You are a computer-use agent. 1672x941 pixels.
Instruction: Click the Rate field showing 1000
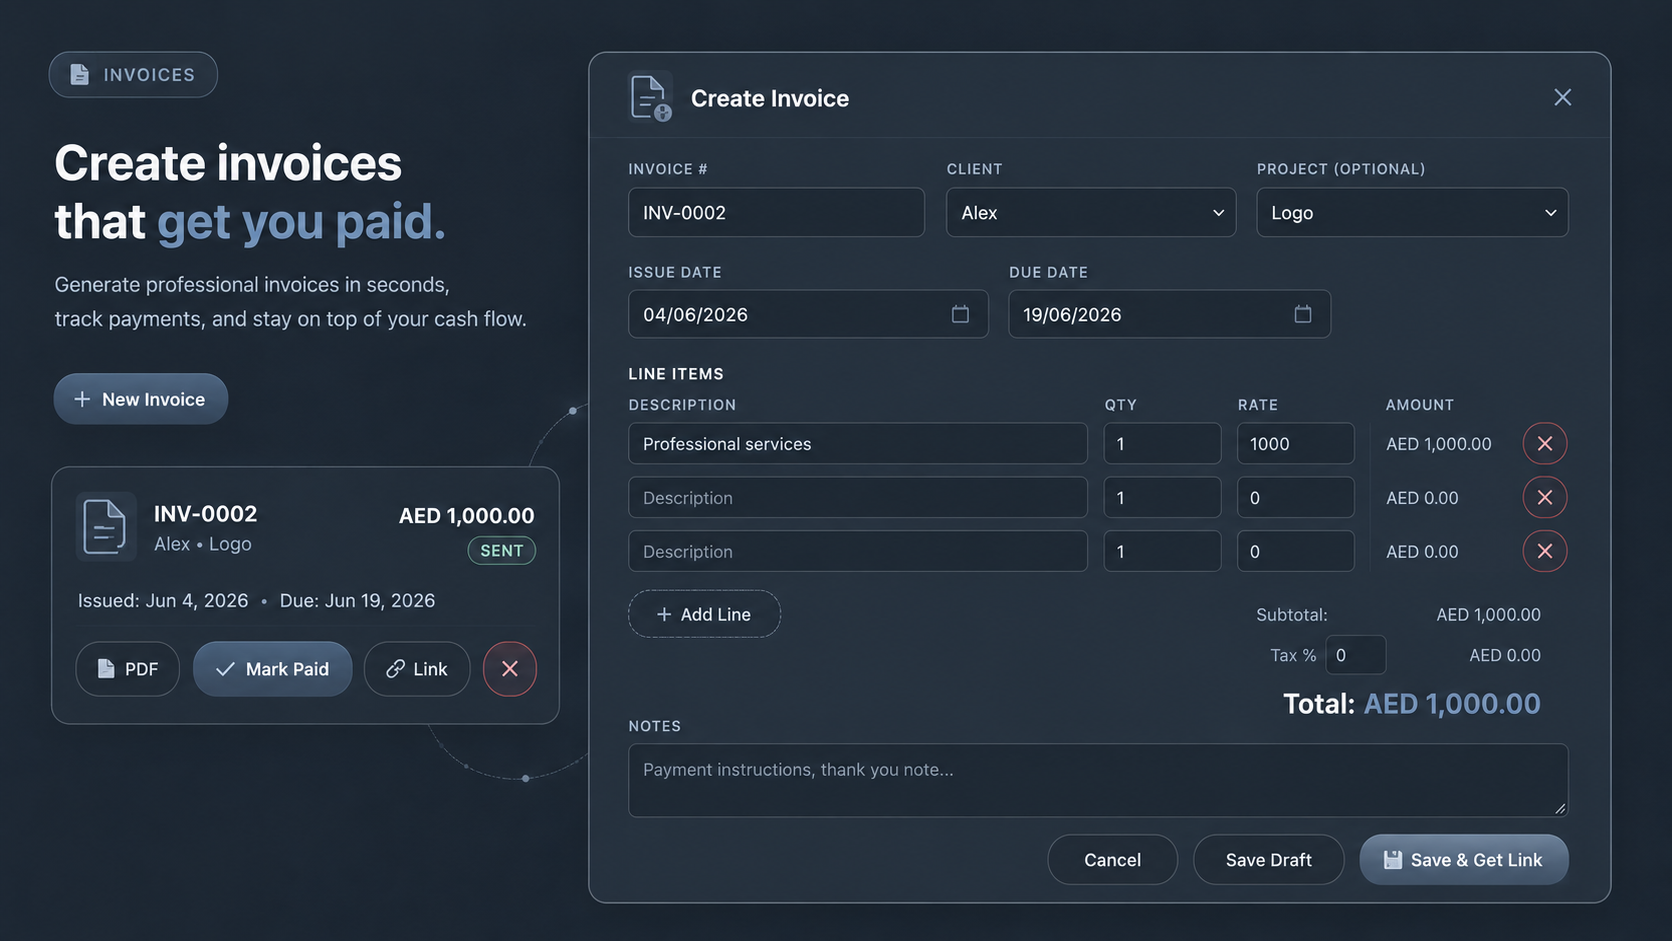click(1296, 443)
